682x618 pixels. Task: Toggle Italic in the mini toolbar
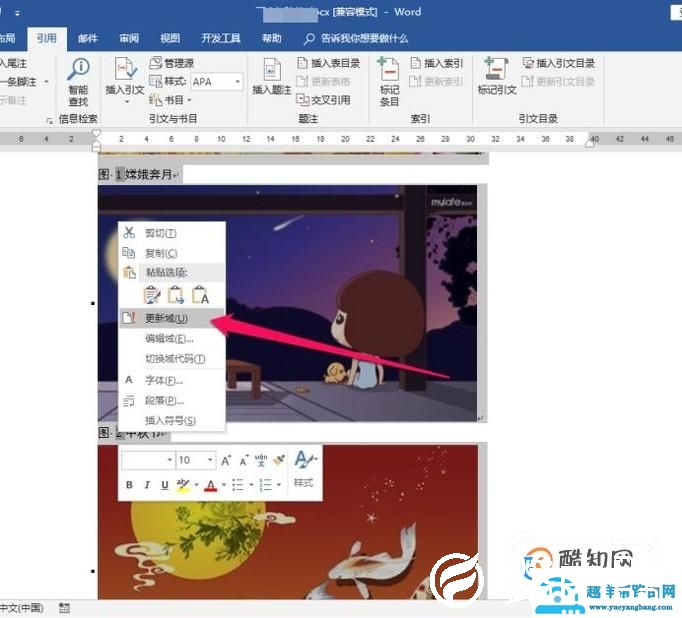point(147,484)
